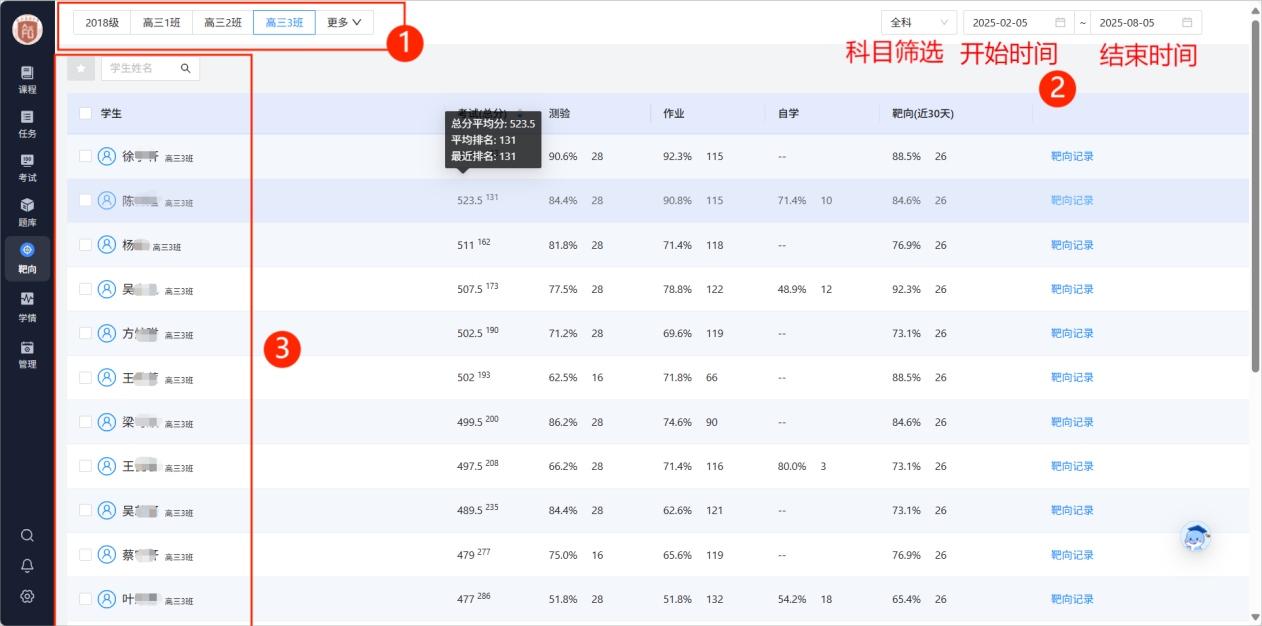The height and width of the screenshot is (626, 1262).
Task: Open 靶向记录 for student 徐
Action: [x=1072, y=156]
